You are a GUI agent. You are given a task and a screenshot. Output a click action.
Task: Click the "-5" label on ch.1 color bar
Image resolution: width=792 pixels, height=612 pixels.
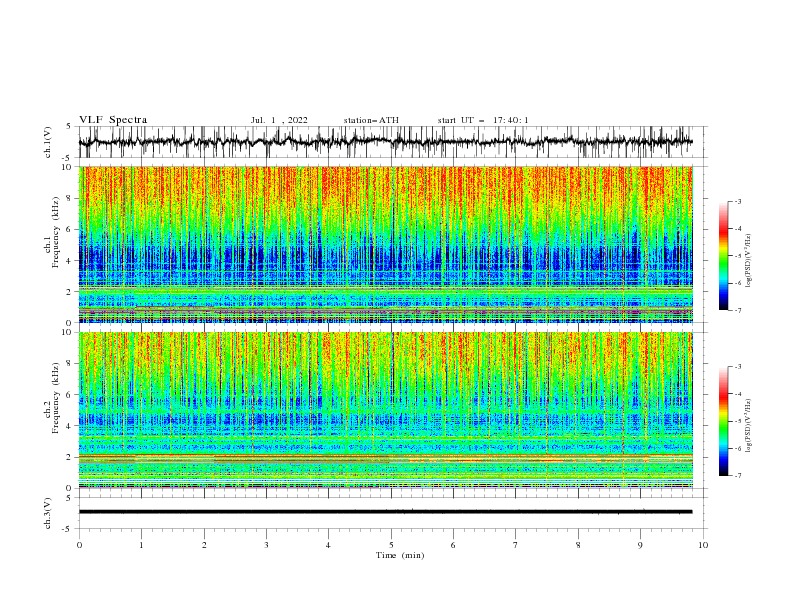(x=738, y=256)
